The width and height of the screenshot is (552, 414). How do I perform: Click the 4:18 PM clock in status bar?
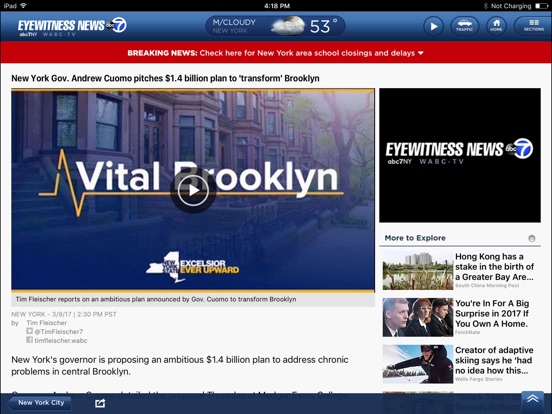click(277, 6)
